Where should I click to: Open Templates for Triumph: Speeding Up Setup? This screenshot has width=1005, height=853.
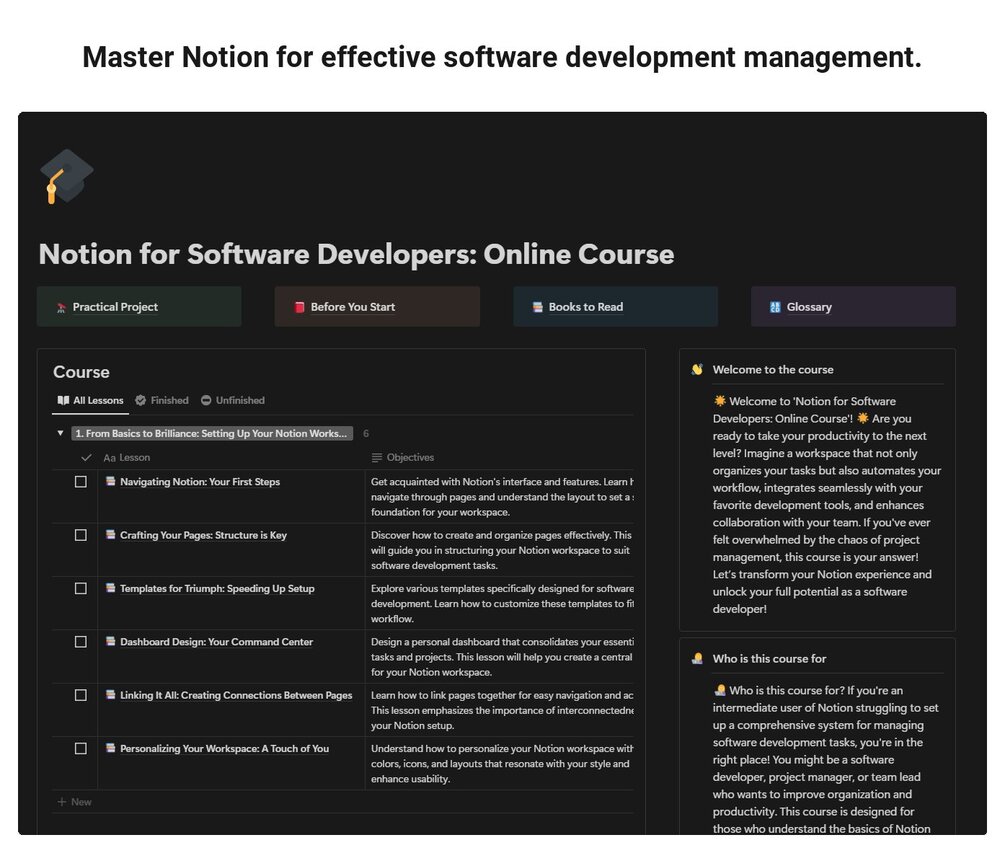pyautogui.click(x=217, y=588)
